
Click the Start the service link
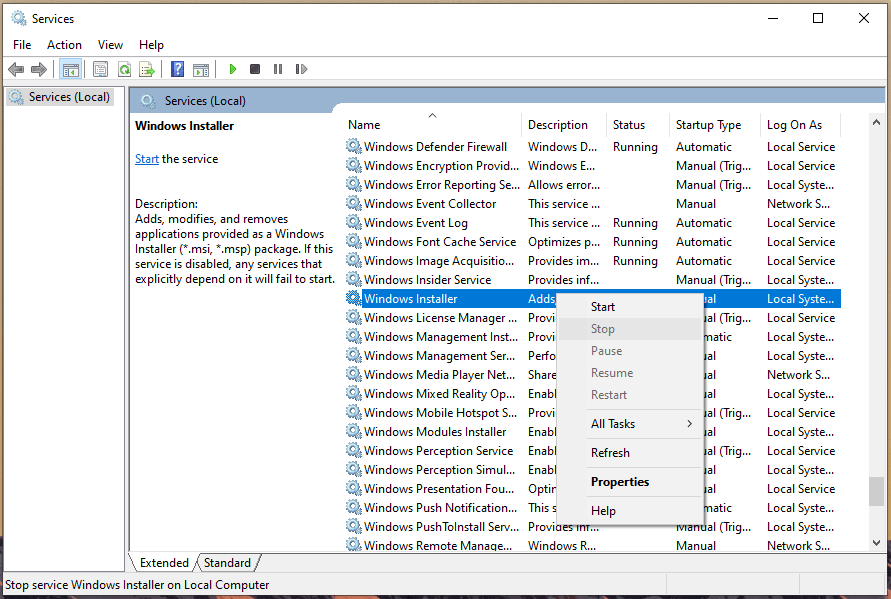(x=147, y=159)
